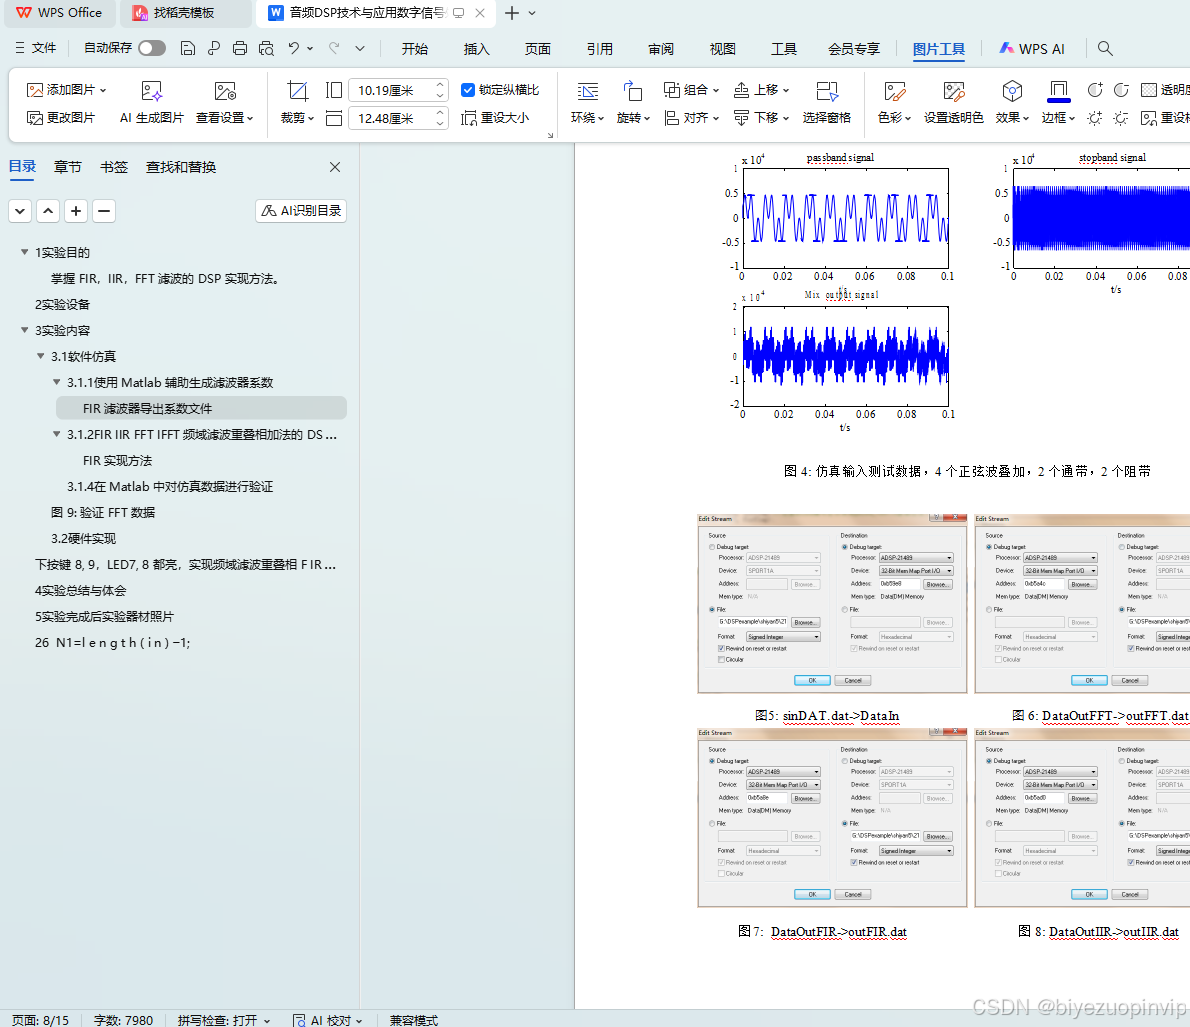Click Change Picture (更改图片)
The height and width of the screenshot is (1027, 1190).
61,118
